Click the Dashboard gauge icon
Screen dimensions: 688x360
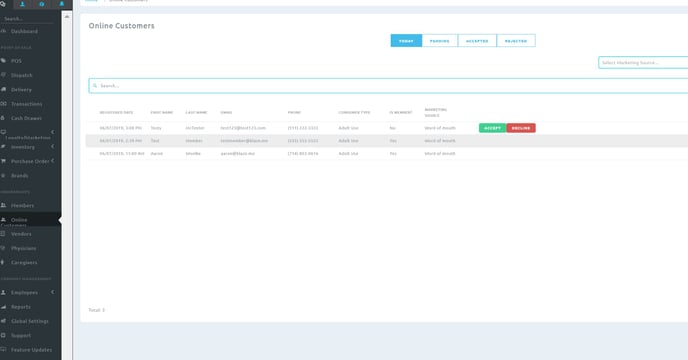[3, 32]
